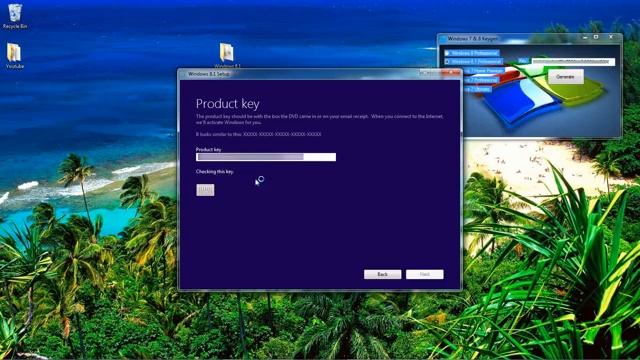Select the Youtube folder on the desktop
Viewport: 640px width, 360px height.
pyautogui.click(x=14, y=56)
